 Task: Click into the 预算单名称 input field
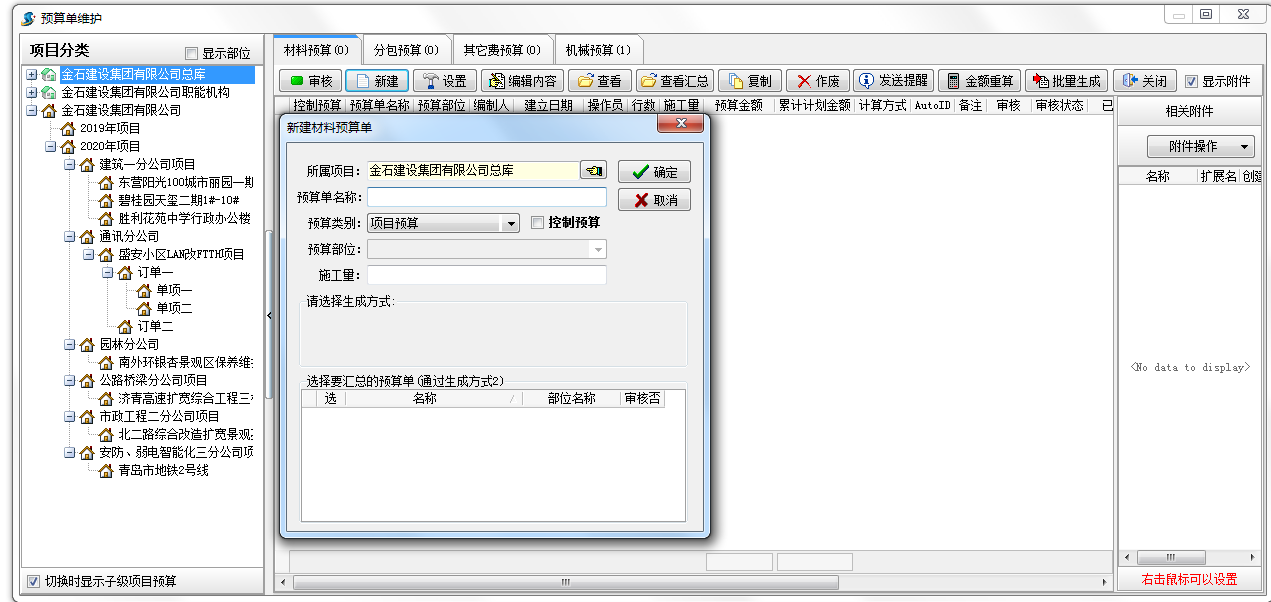486,197
